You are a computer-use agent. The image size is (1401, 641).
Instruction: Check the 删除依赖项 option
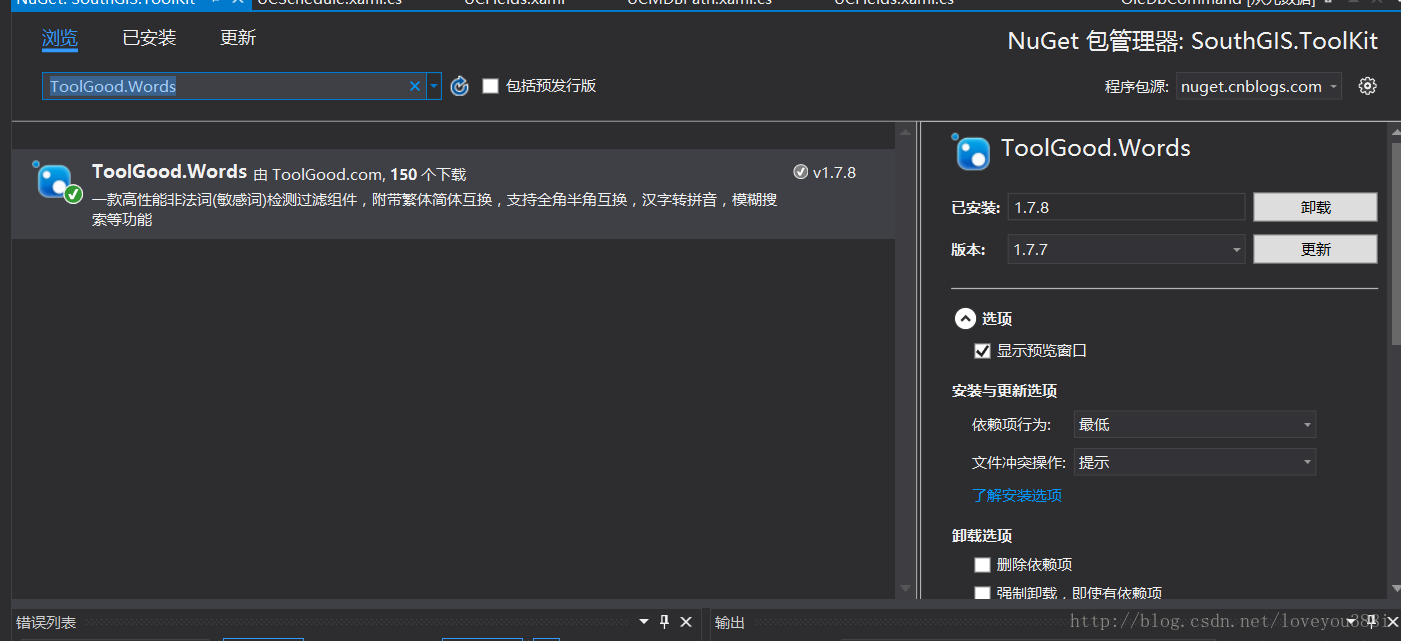click(x=982, y=564)
